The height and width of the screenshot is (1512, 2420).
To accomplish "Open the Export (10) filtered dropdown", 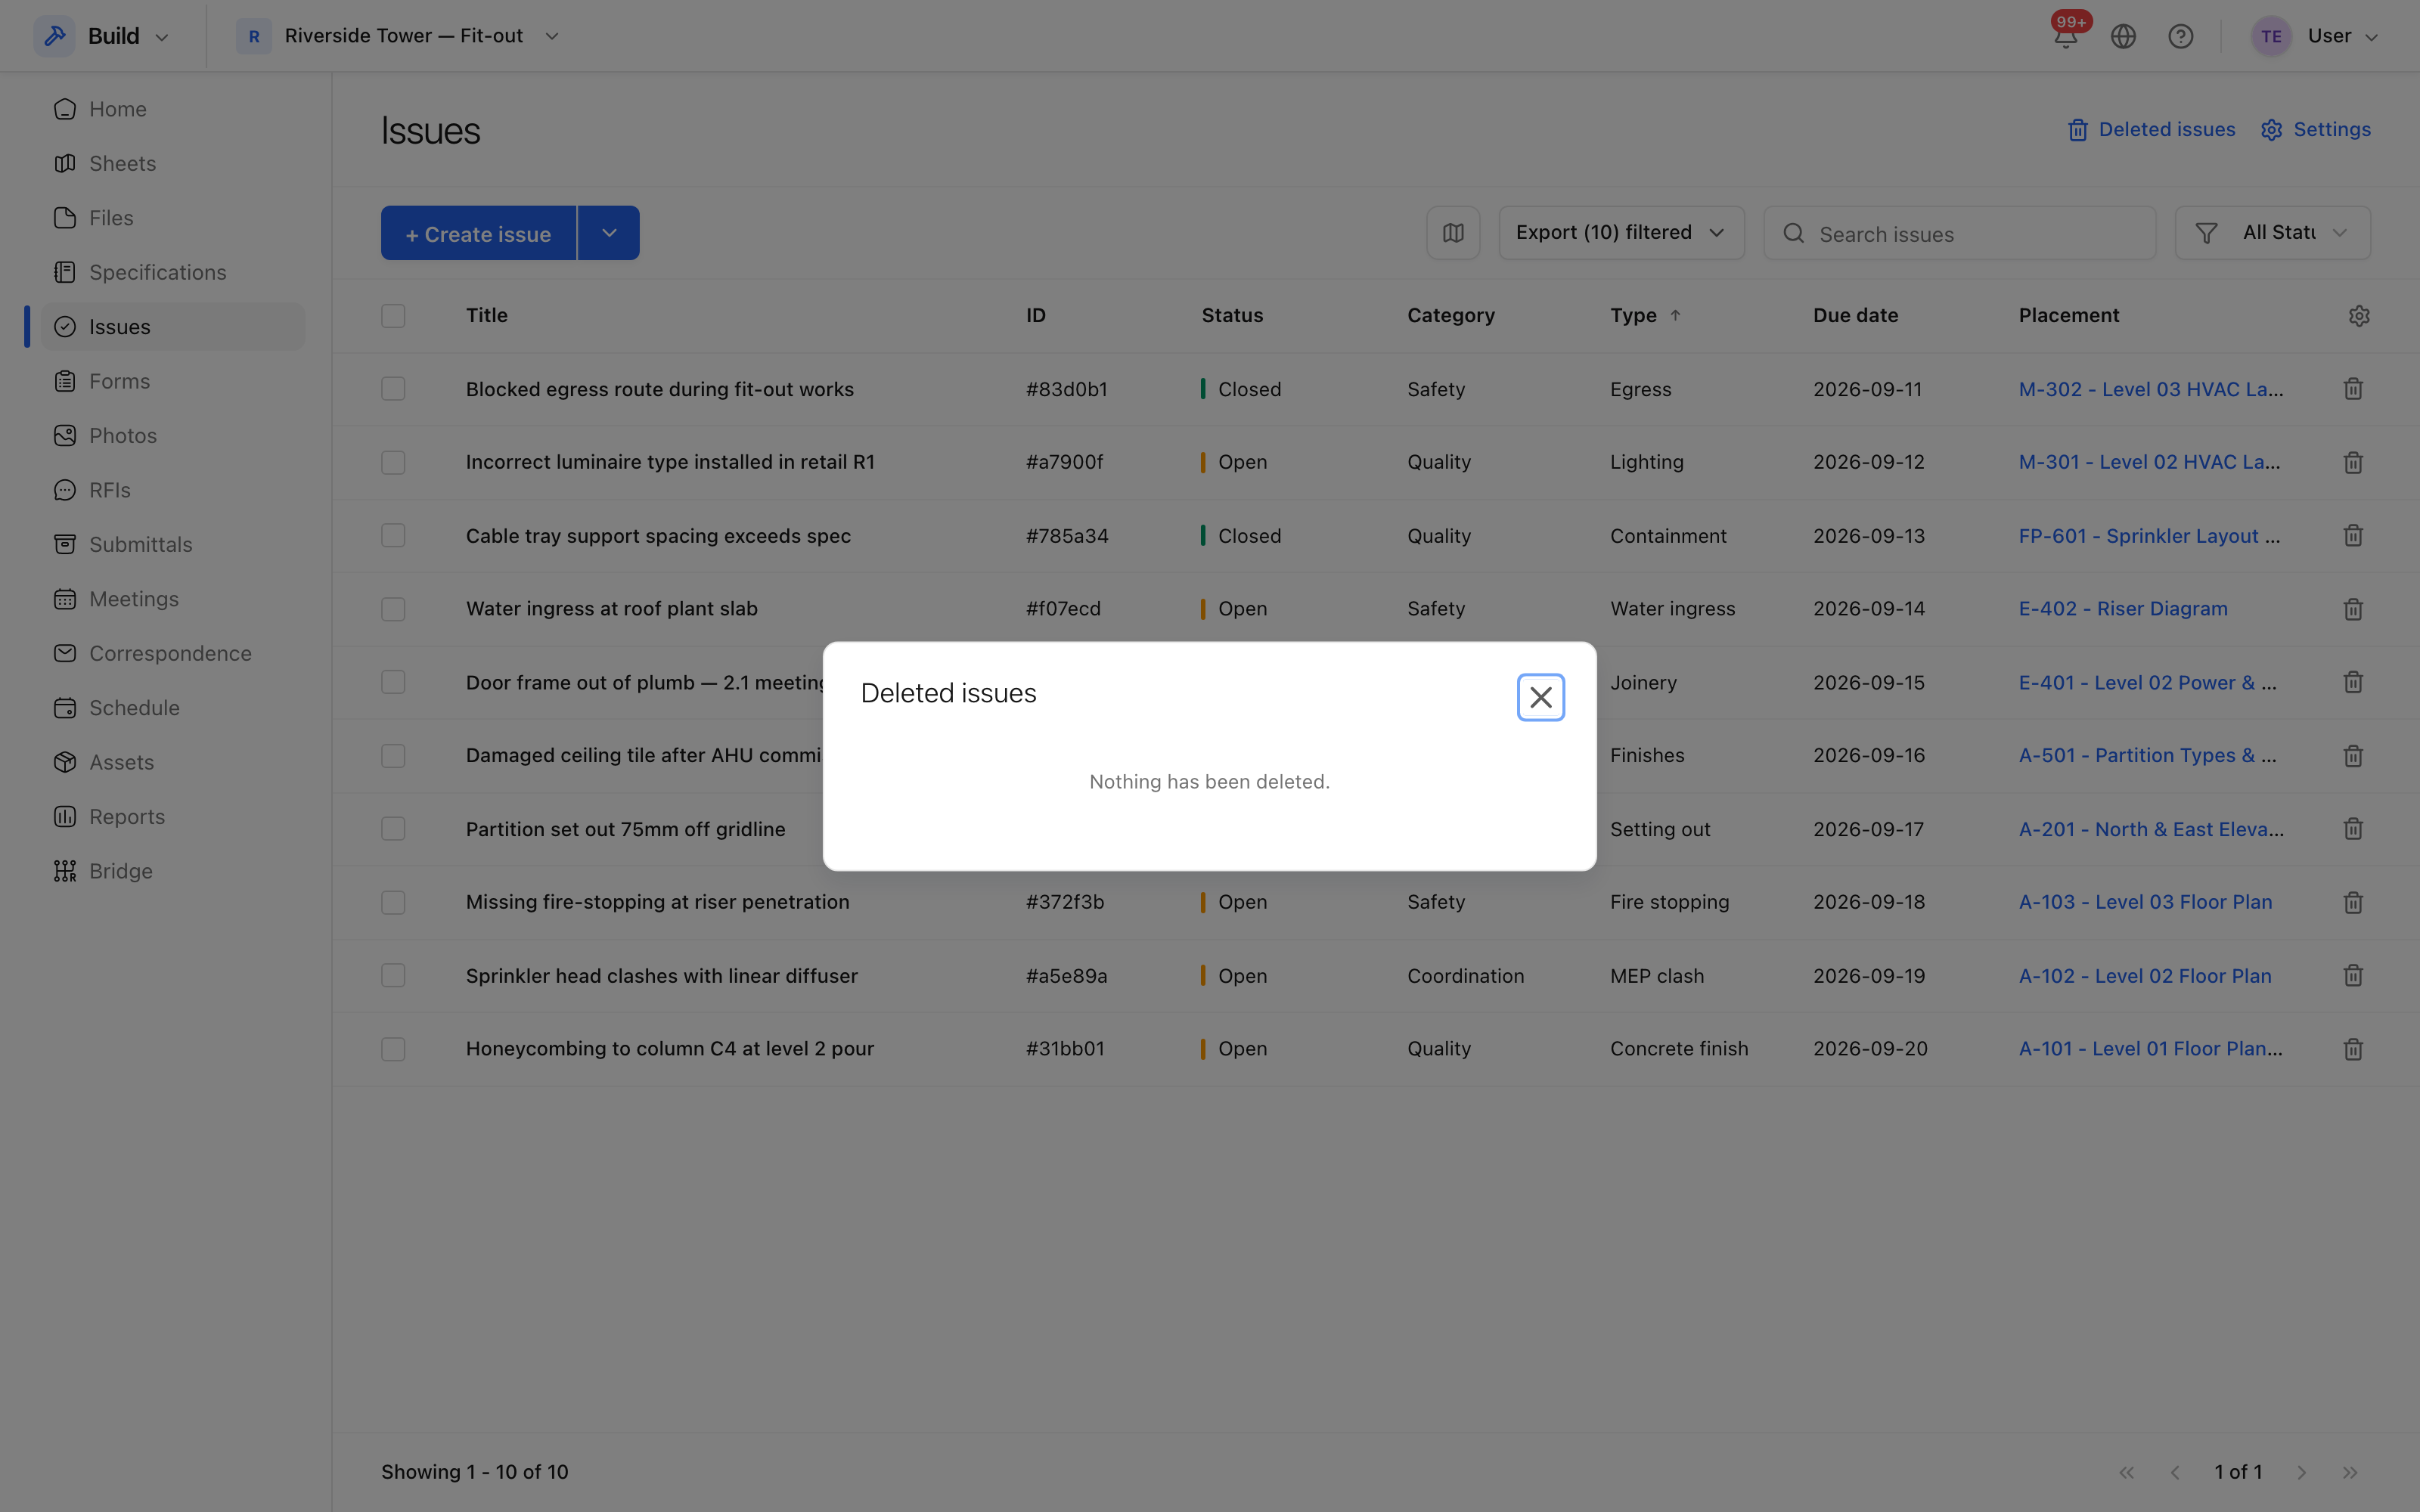I will coord(1621,233).
